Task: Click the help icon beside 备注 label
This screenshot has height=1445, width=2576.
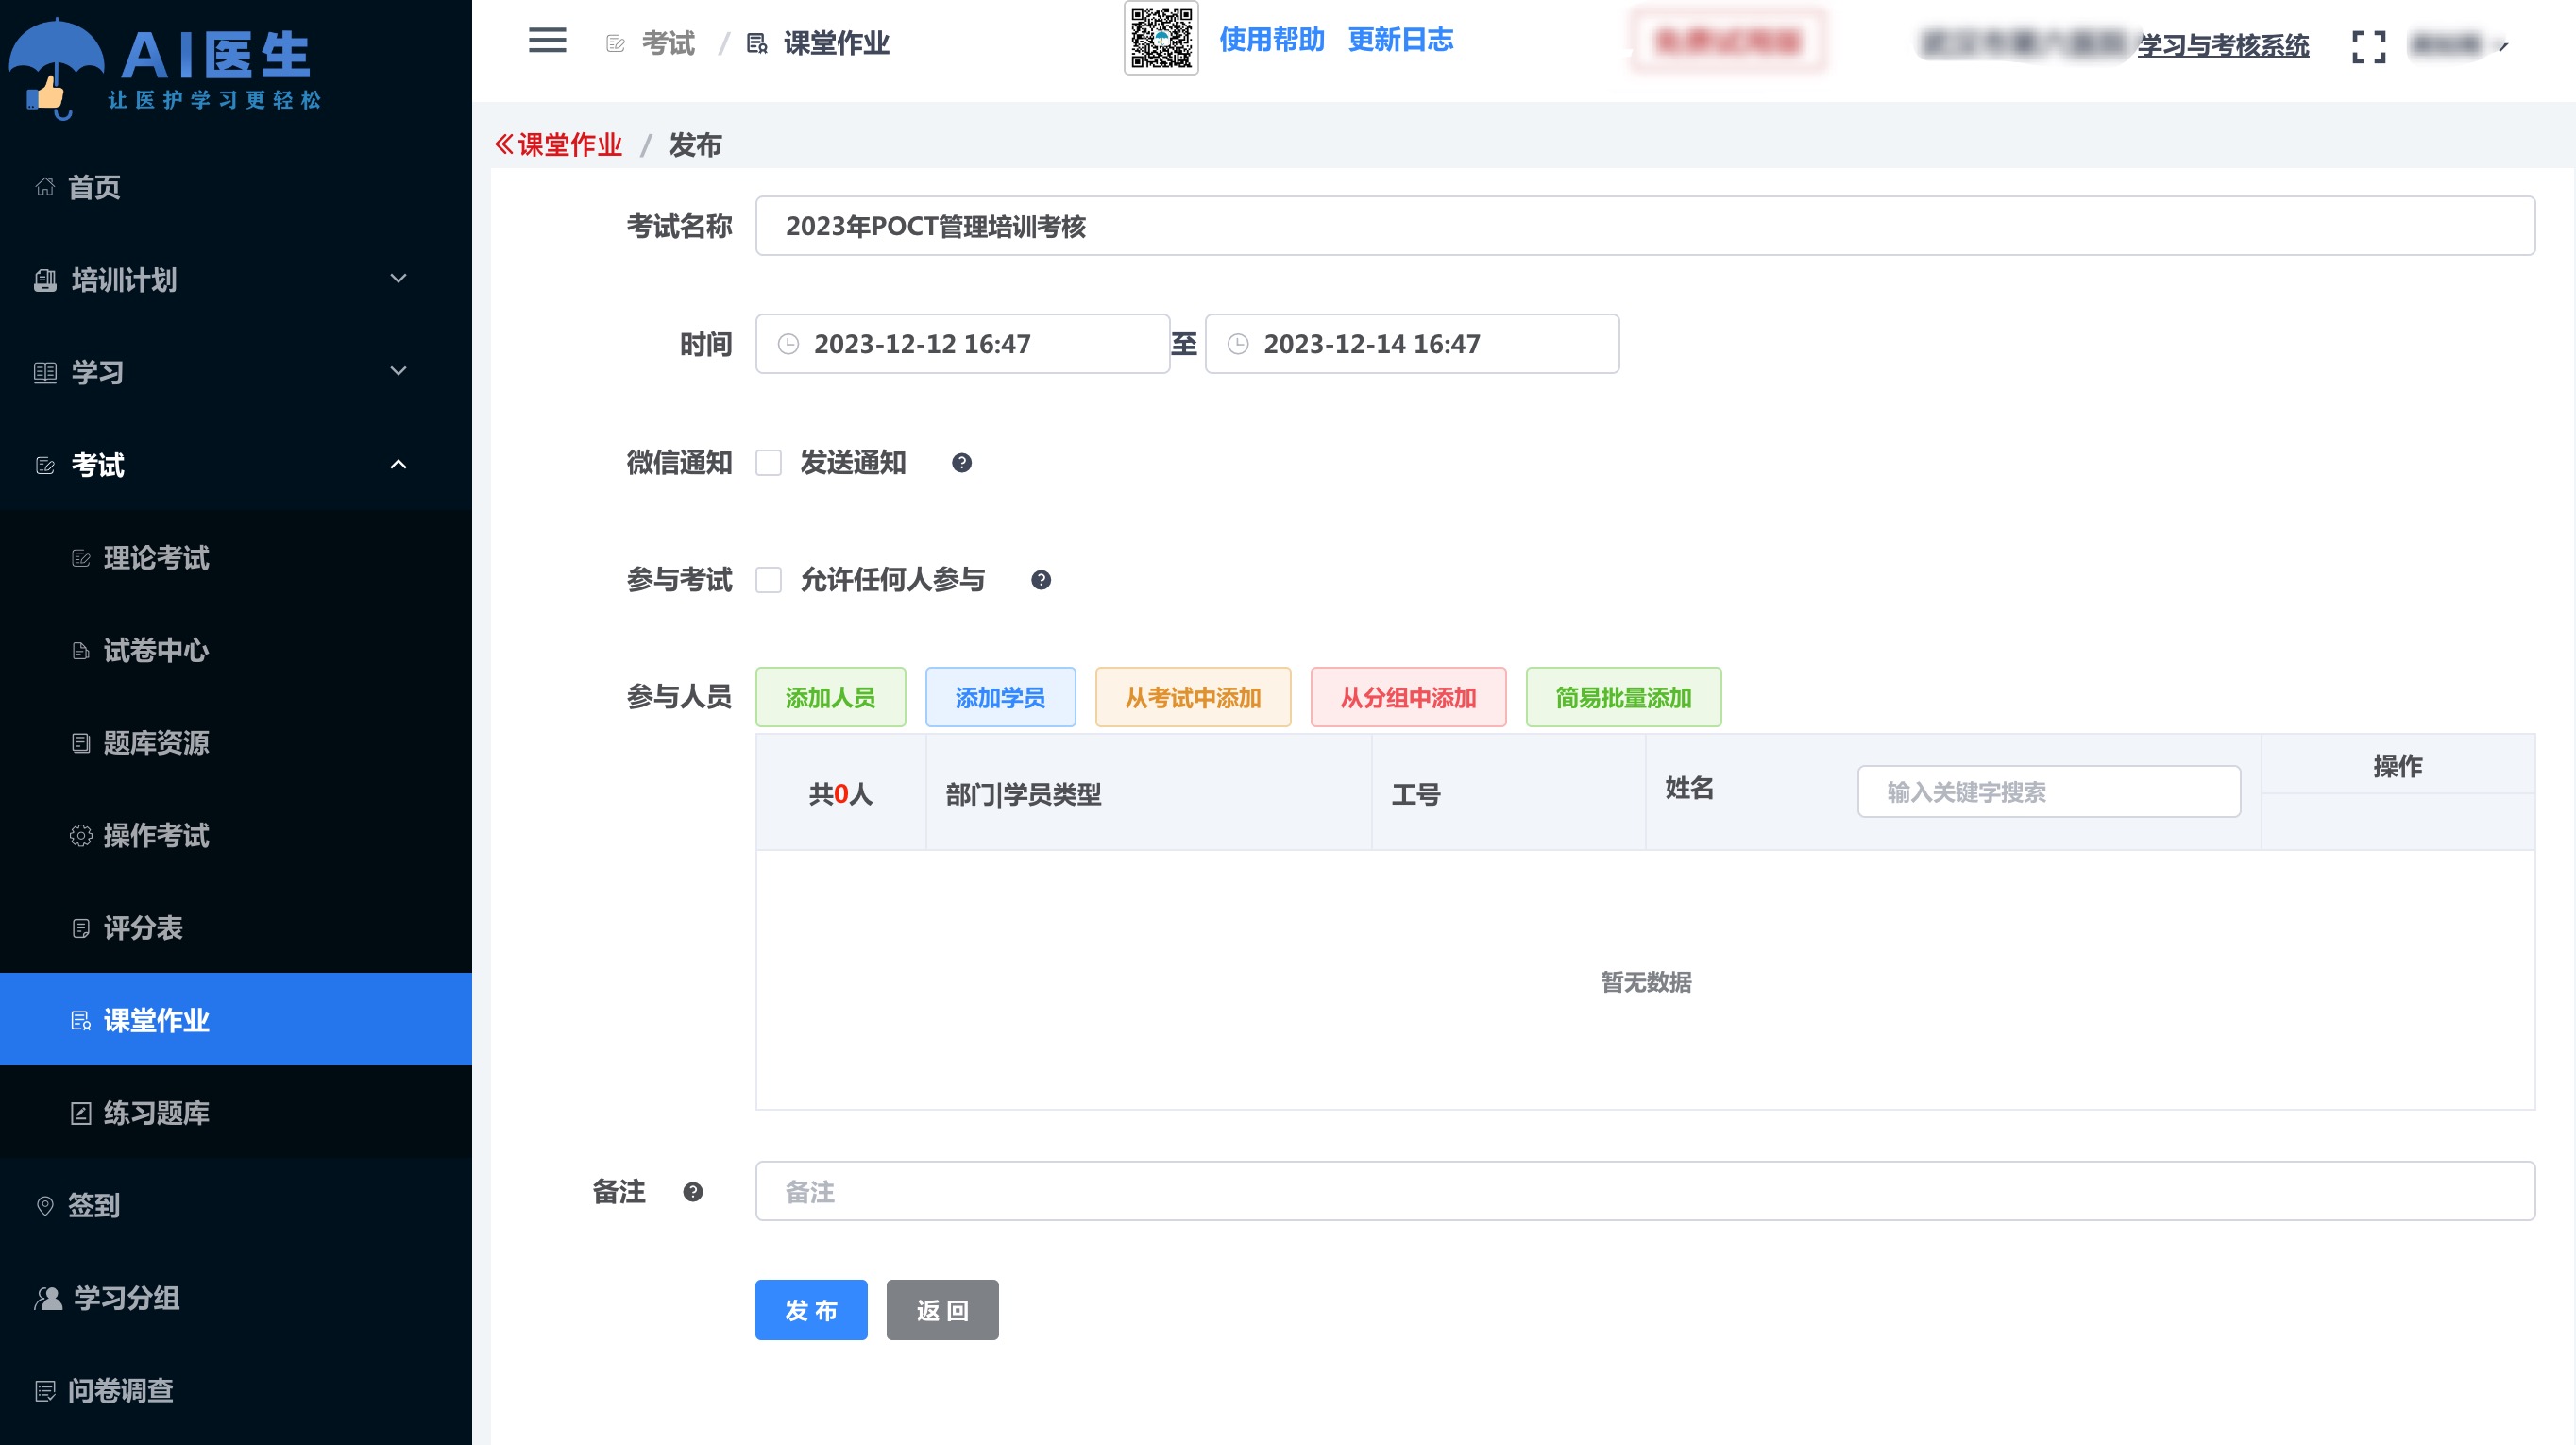Action: (692, 1191)
